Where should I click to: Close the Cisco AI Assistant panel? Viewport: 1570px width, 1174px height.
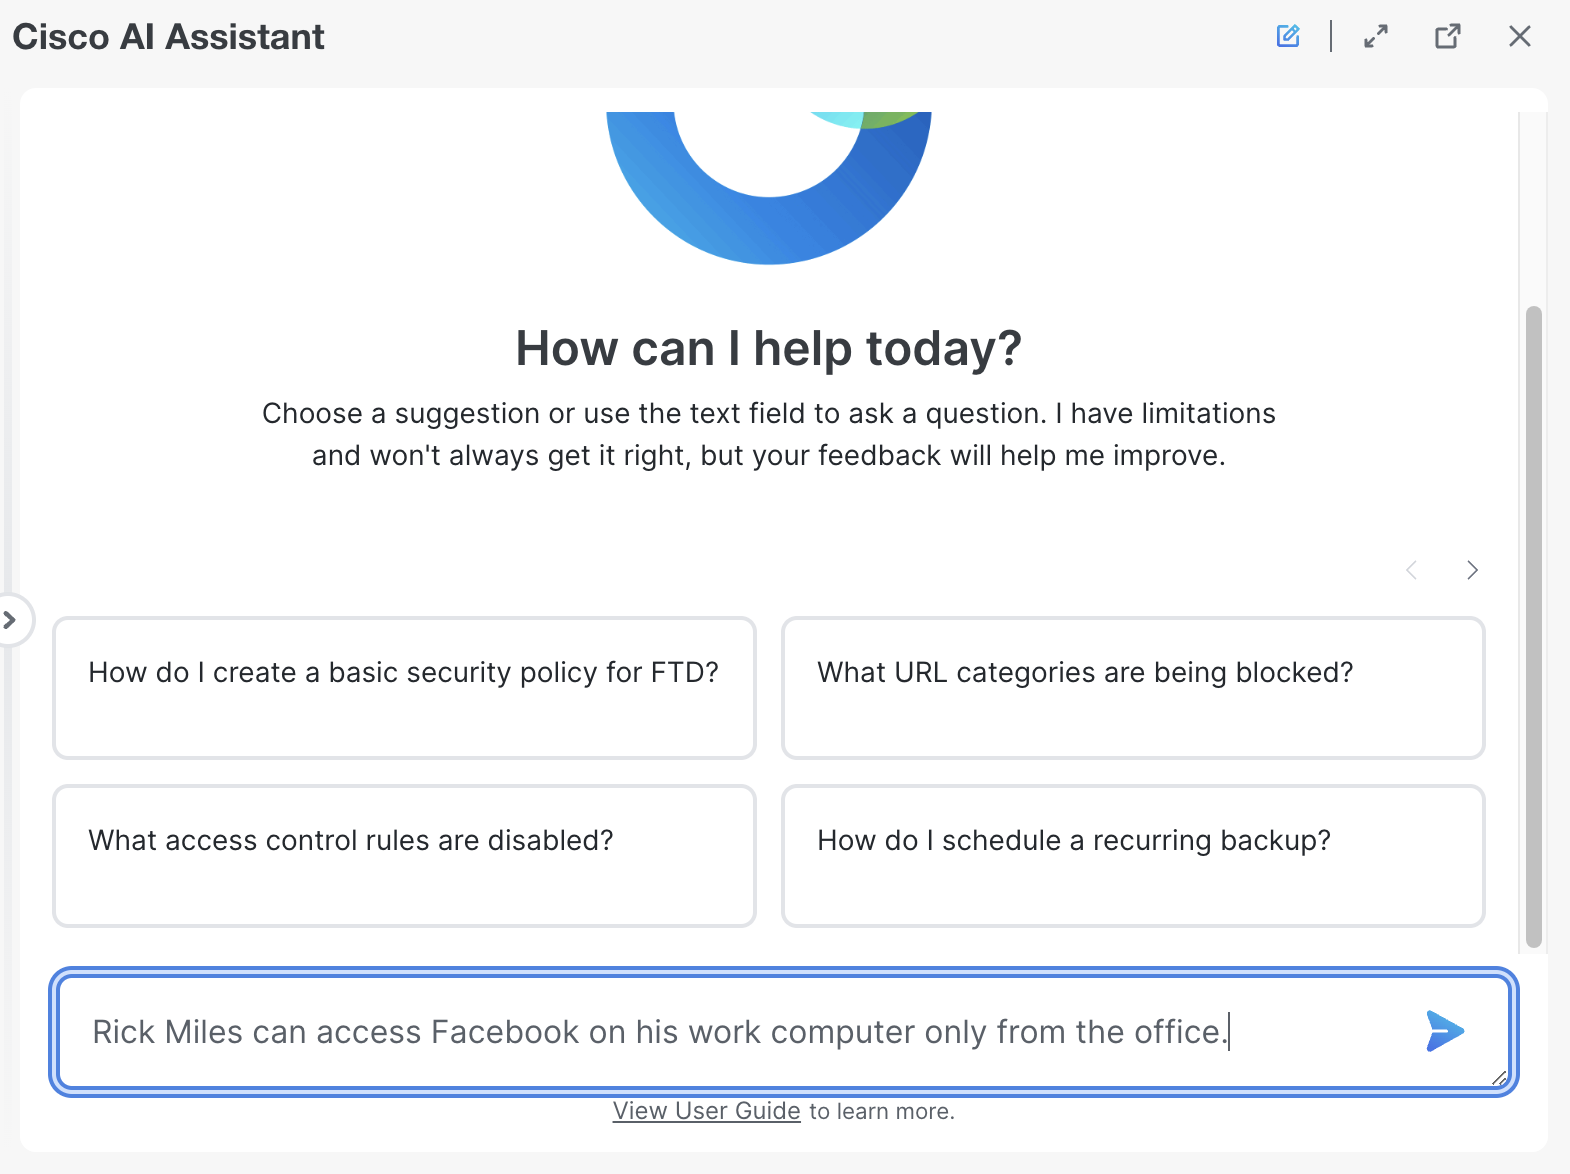(x=1519, y=37)
